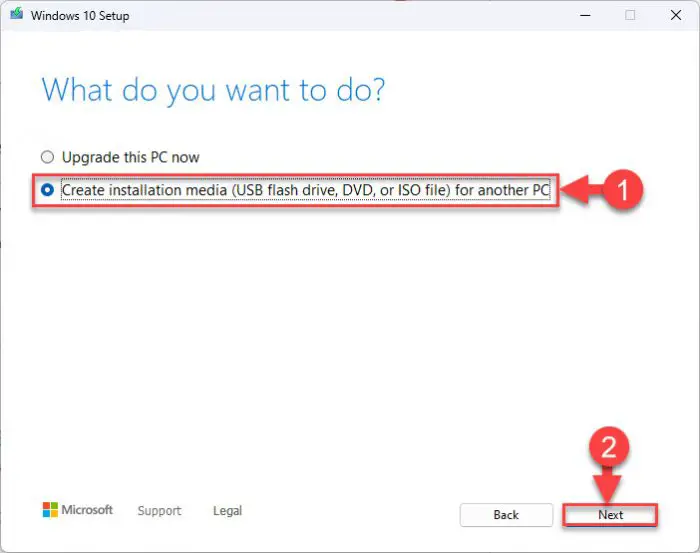Screen dimensions: 700x553
Task: Go Back to the previous step
Action: pos(506,515)
